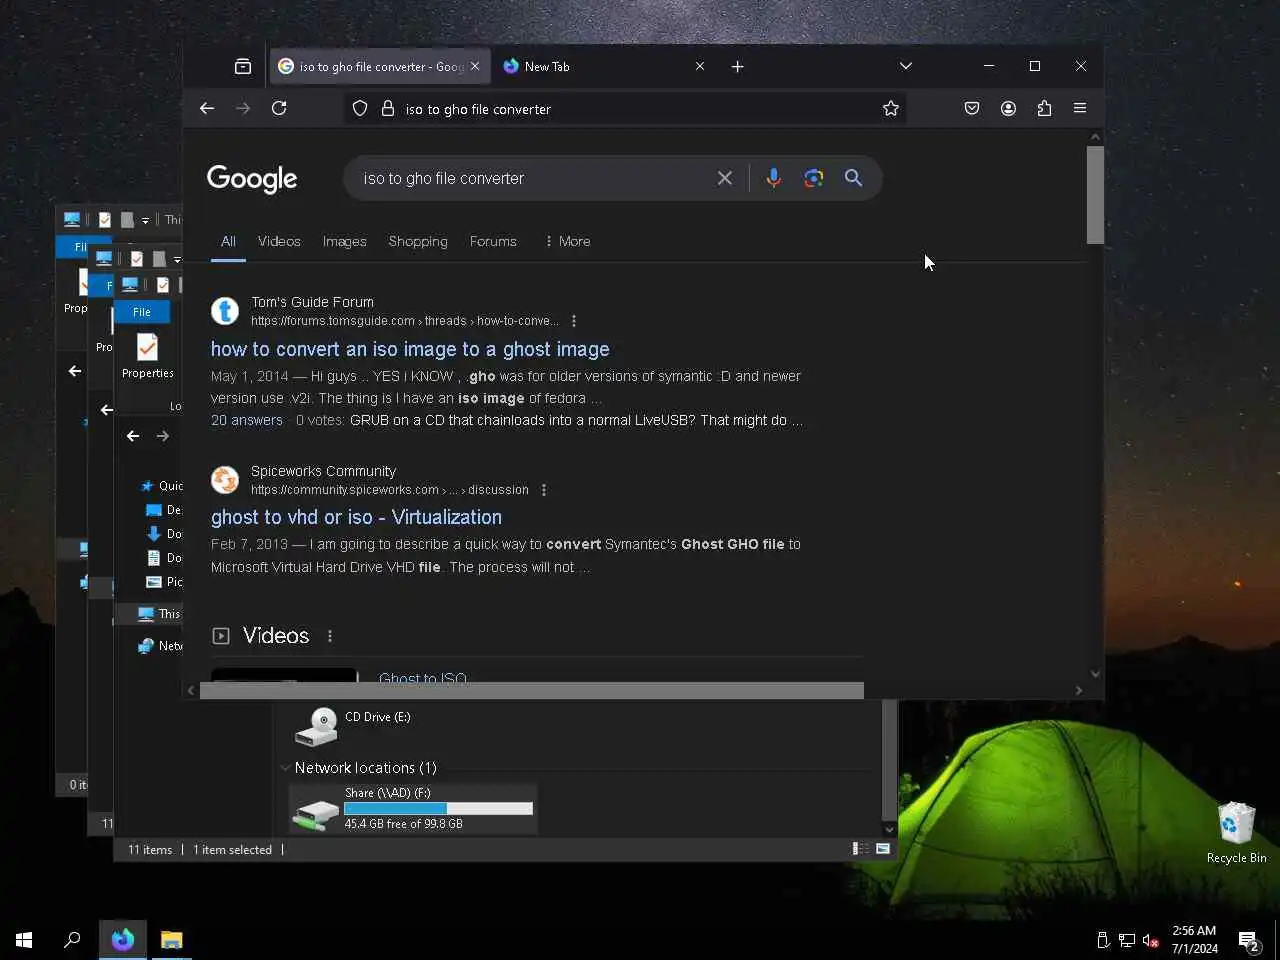Open the Spiceworks result options menu
Screen dimensions: 1280x960
point(544,490)
